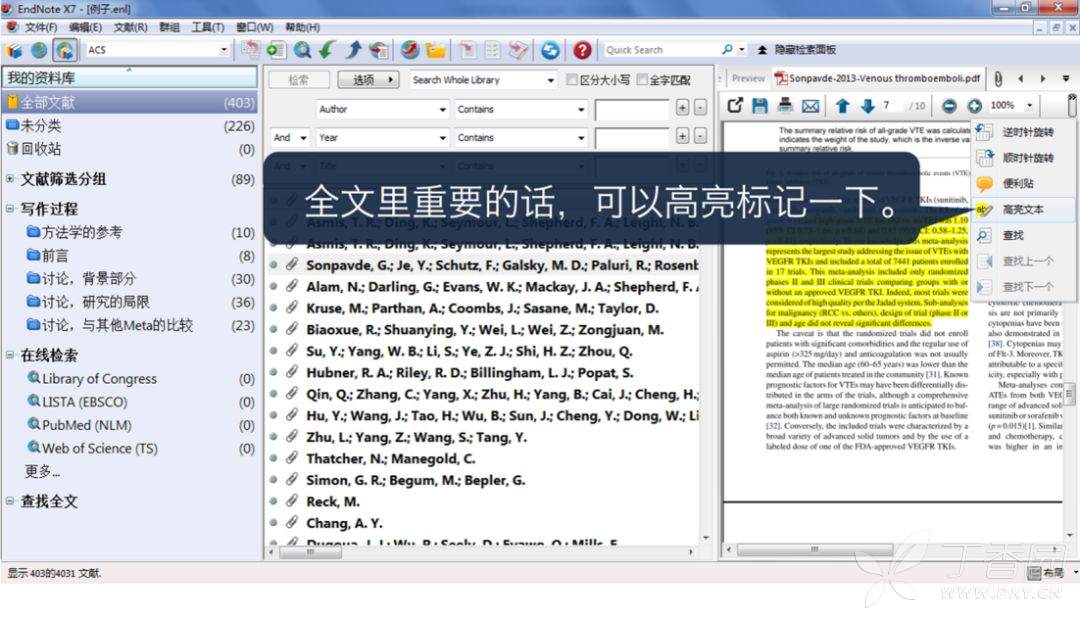Click the Quick Search magnifier icon
The image size is (1080, 619).
pos(727,50)
